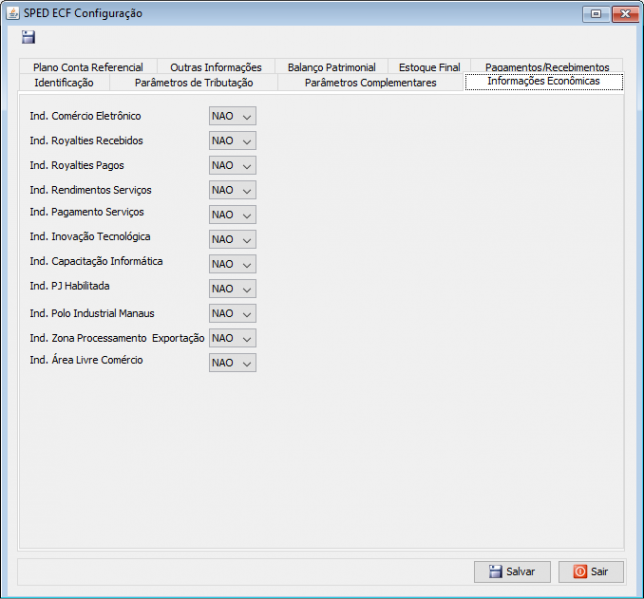Screen dimensions: 644x599
Task: Expand the Ind. Rendimentos Serviços dropdown
Action: click(x=232, y=190)
